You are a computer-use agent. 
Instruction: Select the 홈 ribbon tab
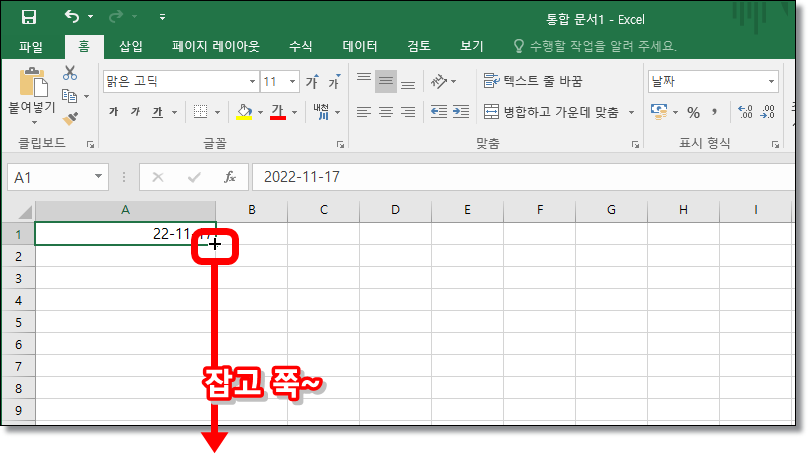tap(84, 47)
